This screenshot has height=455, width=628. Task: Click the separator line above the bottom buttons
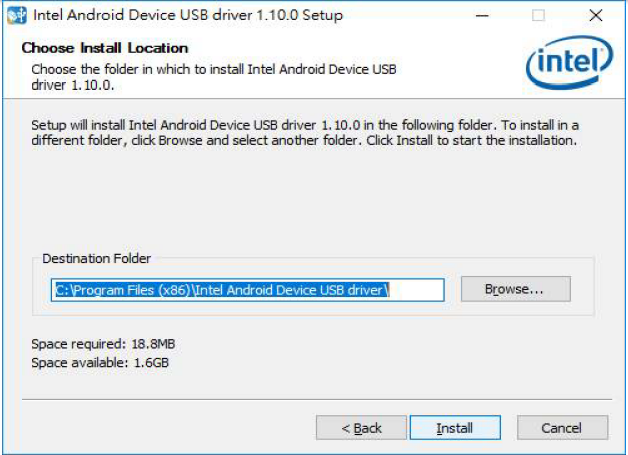(x=314, y=401)
